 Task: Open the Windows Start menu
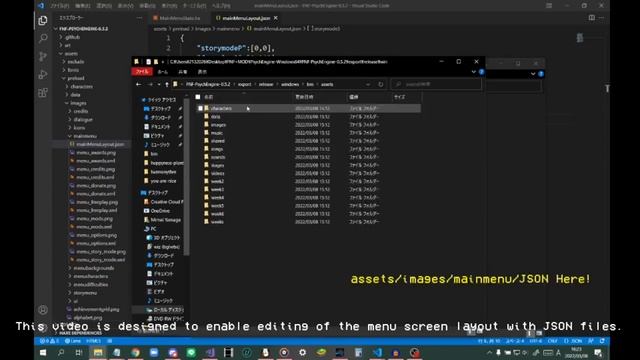[x=43, y=353]
